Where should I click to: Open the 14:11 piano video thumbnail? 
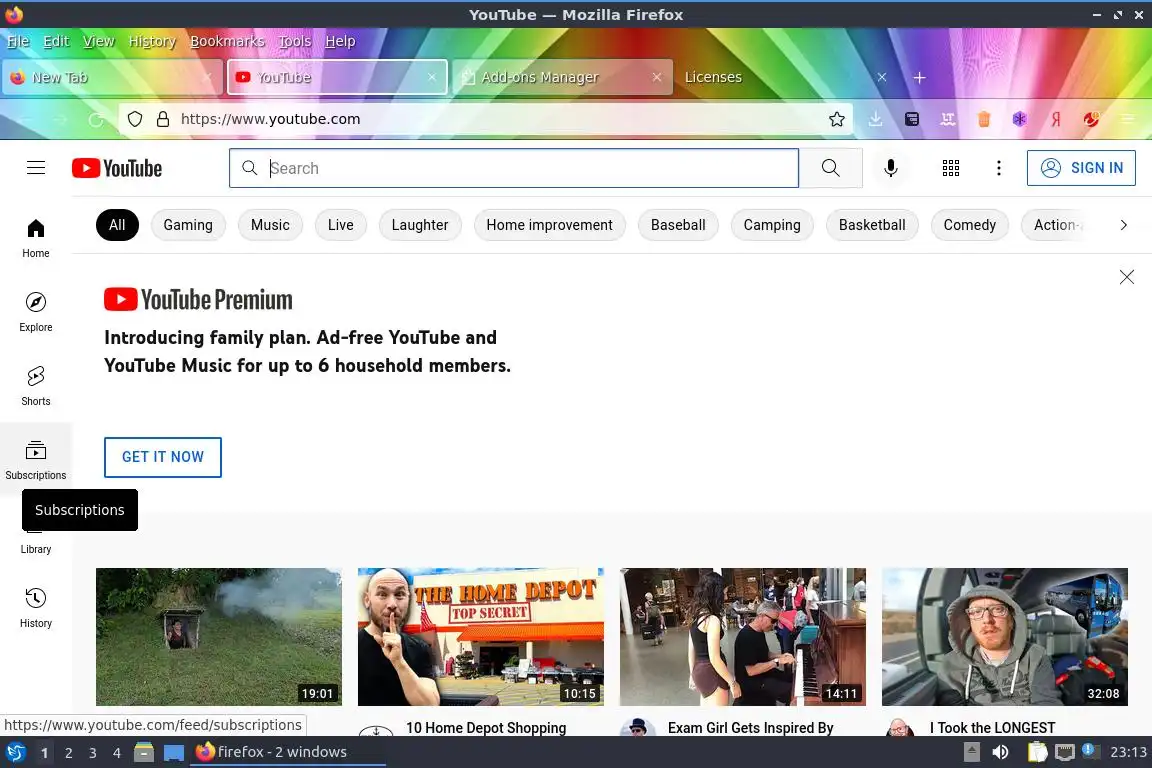(x=743, y=636)
